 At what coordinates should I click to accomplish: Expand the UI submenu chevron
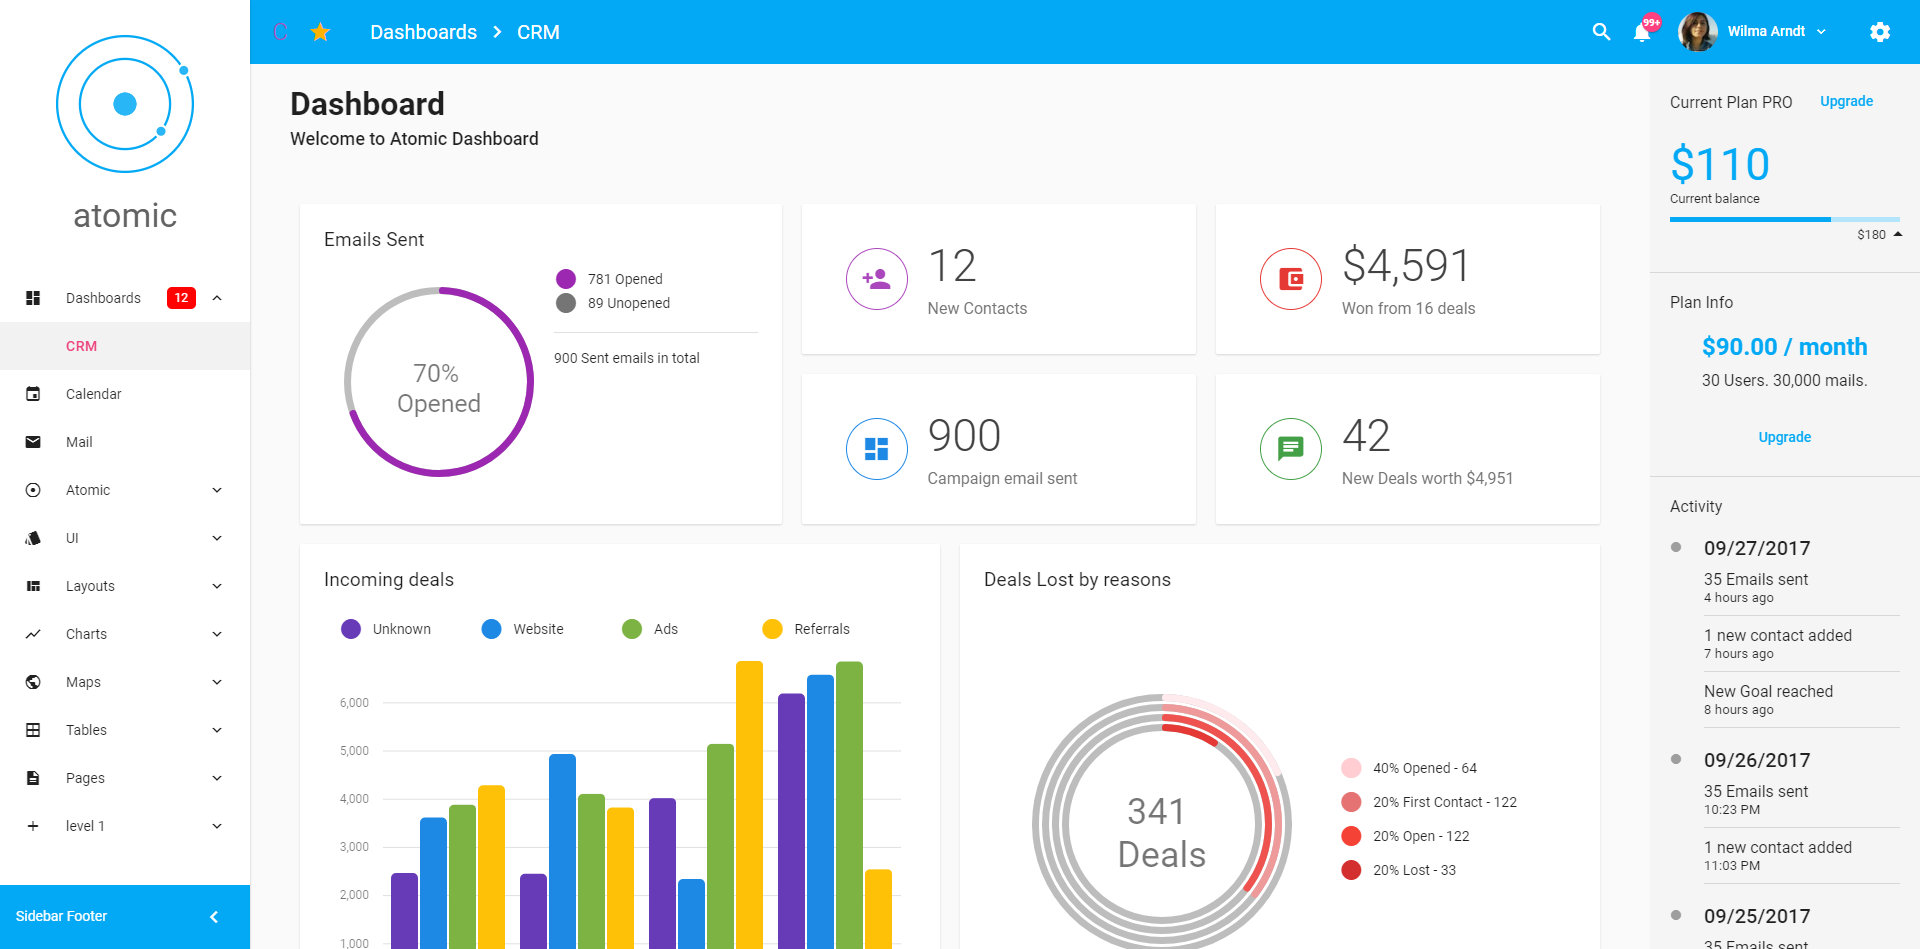point(217,538)
